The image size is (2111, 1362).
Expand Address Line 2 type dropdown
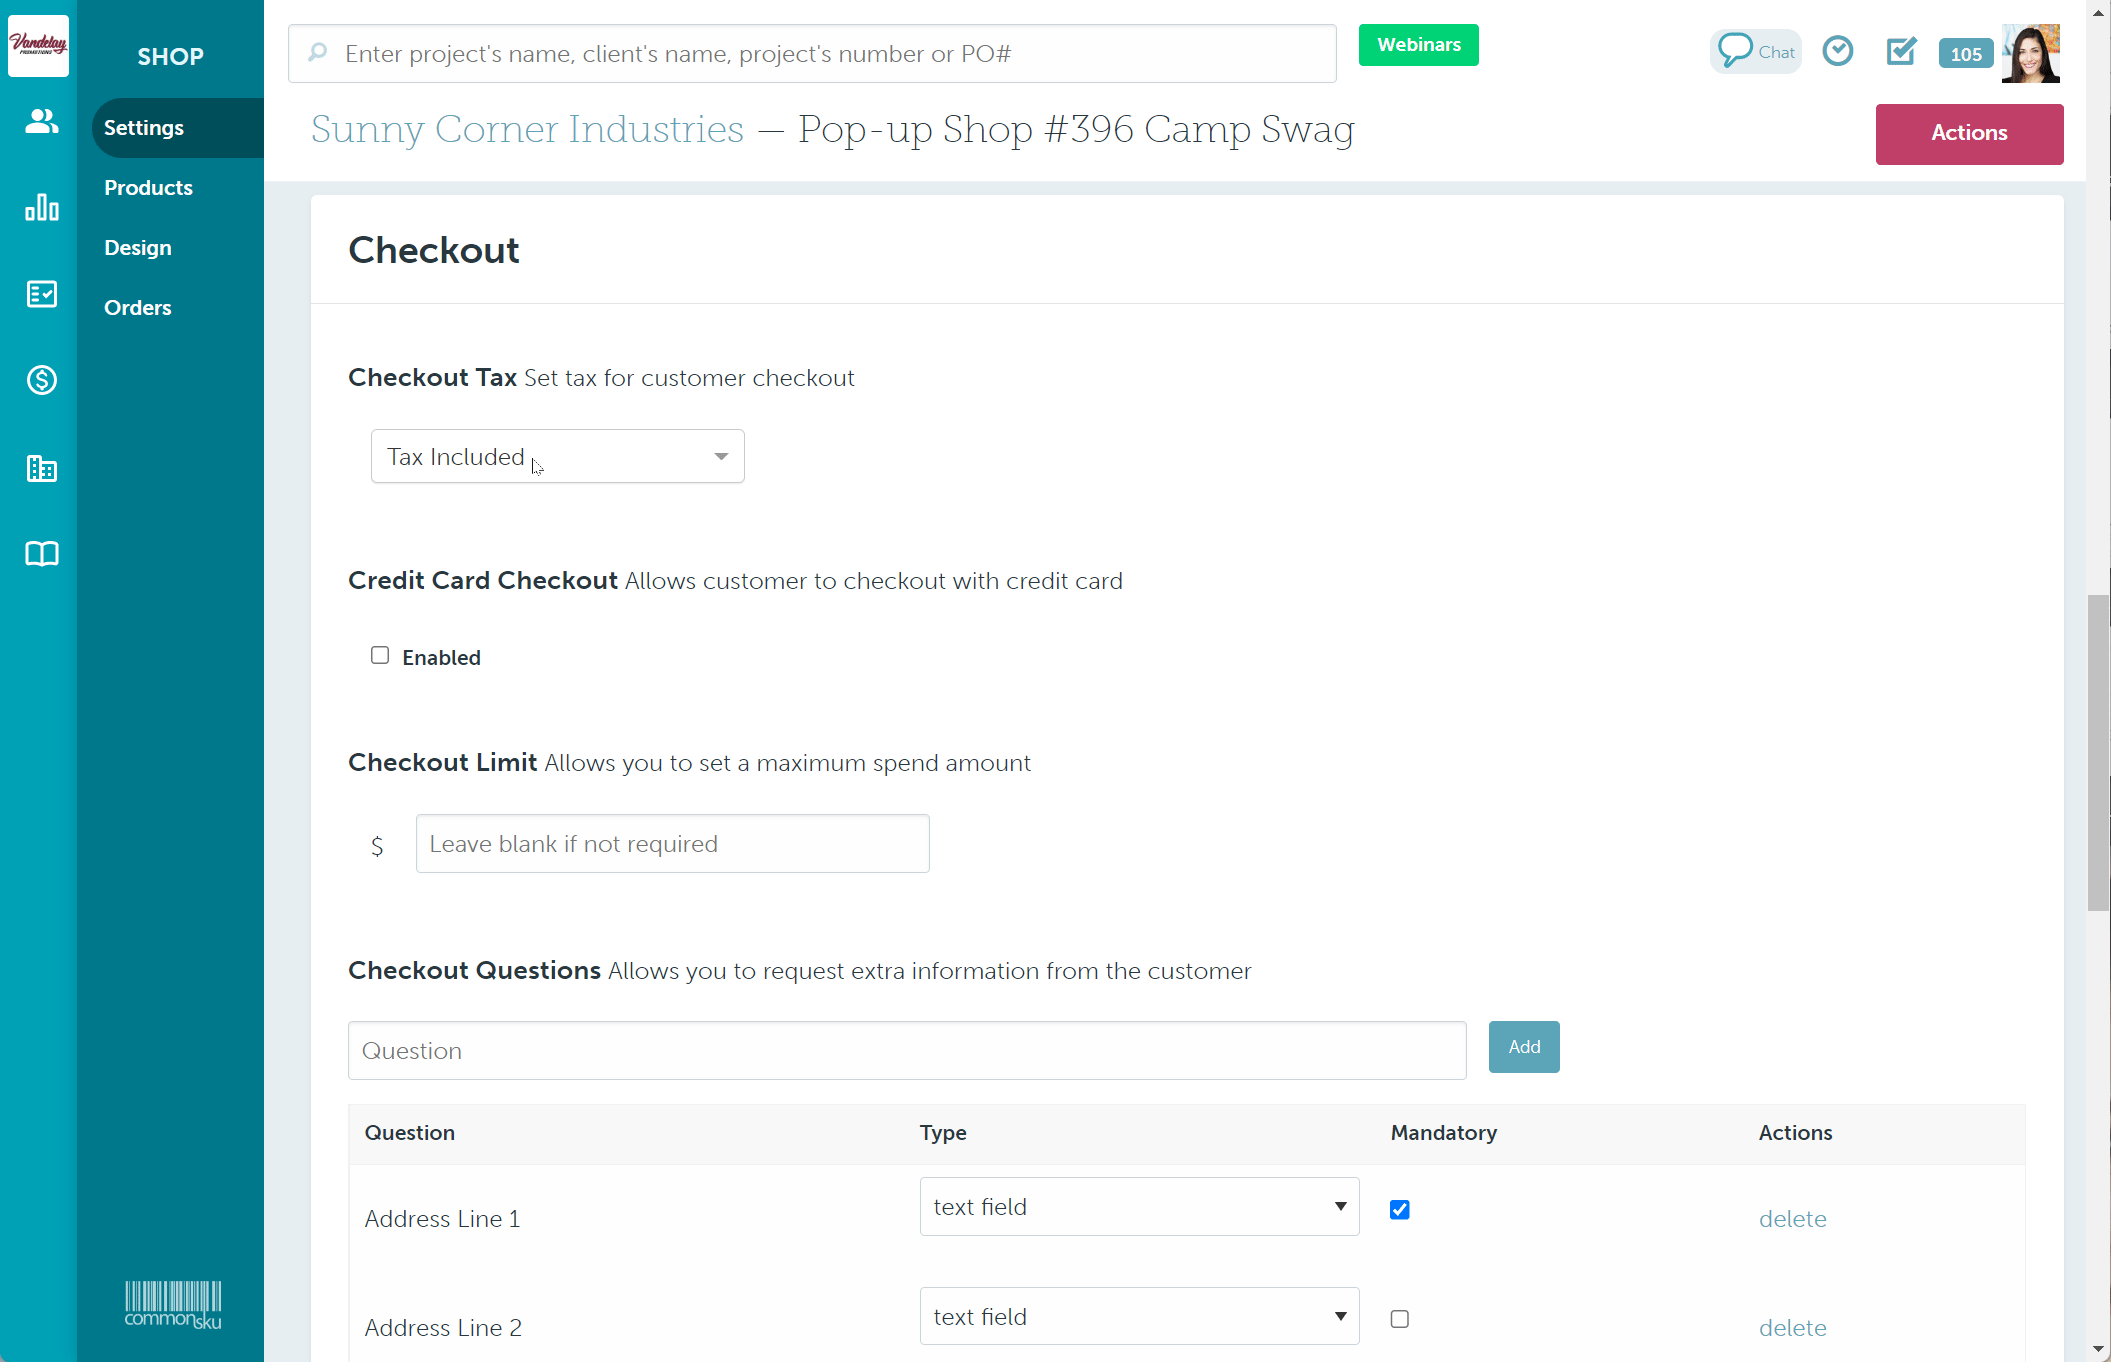point(1138,1317)
